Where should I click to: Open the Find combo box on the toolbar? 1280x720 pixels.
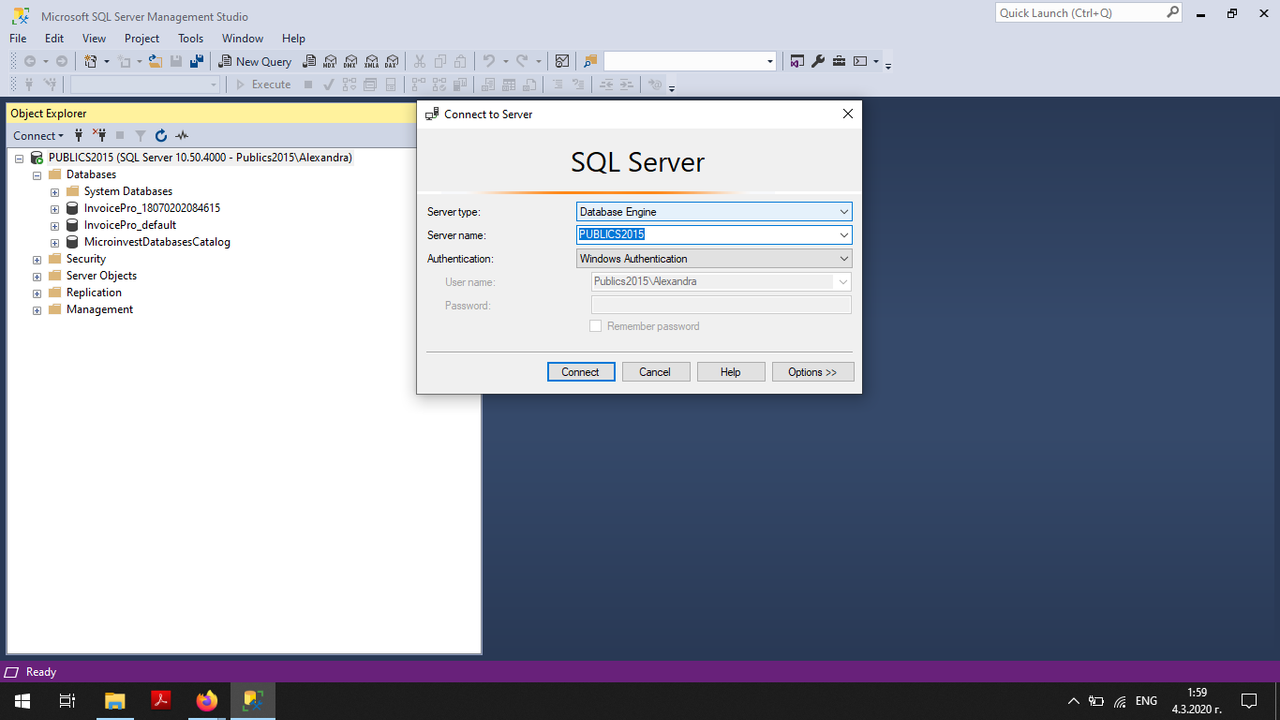pos(690,61)
